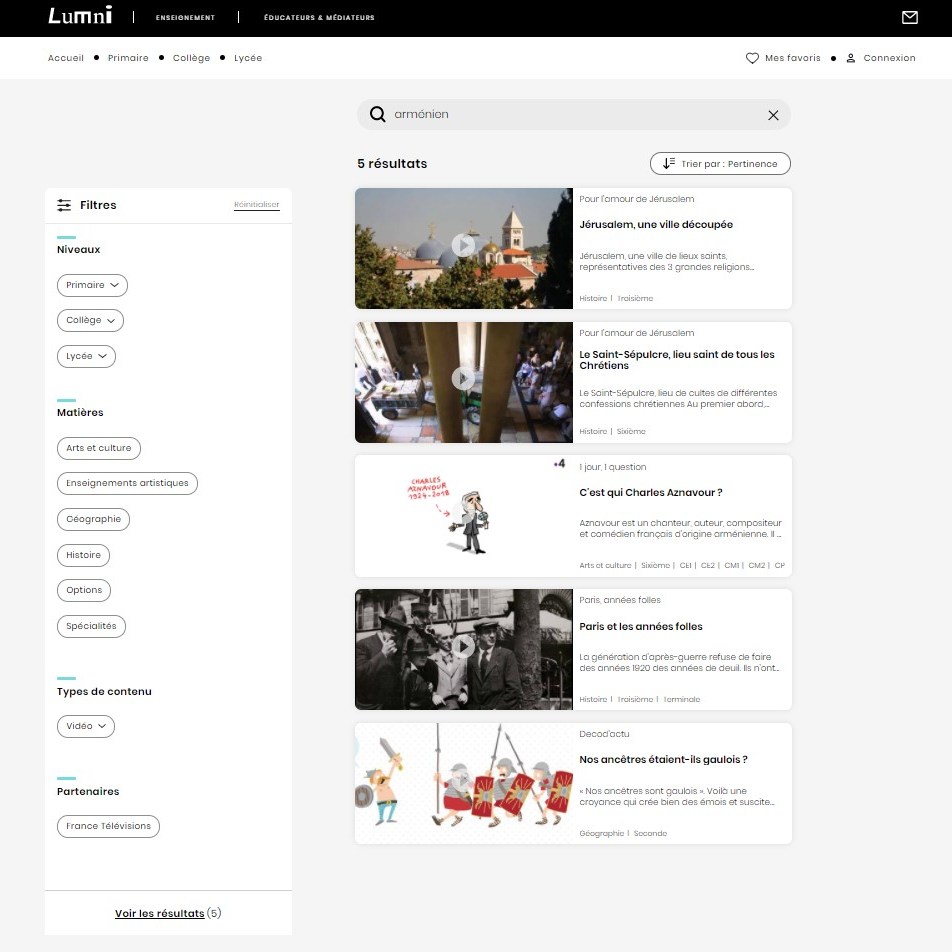Viewport: 952px width, 952px height.
Task: Click the heart favorites icon
Action: click(752, 58)
